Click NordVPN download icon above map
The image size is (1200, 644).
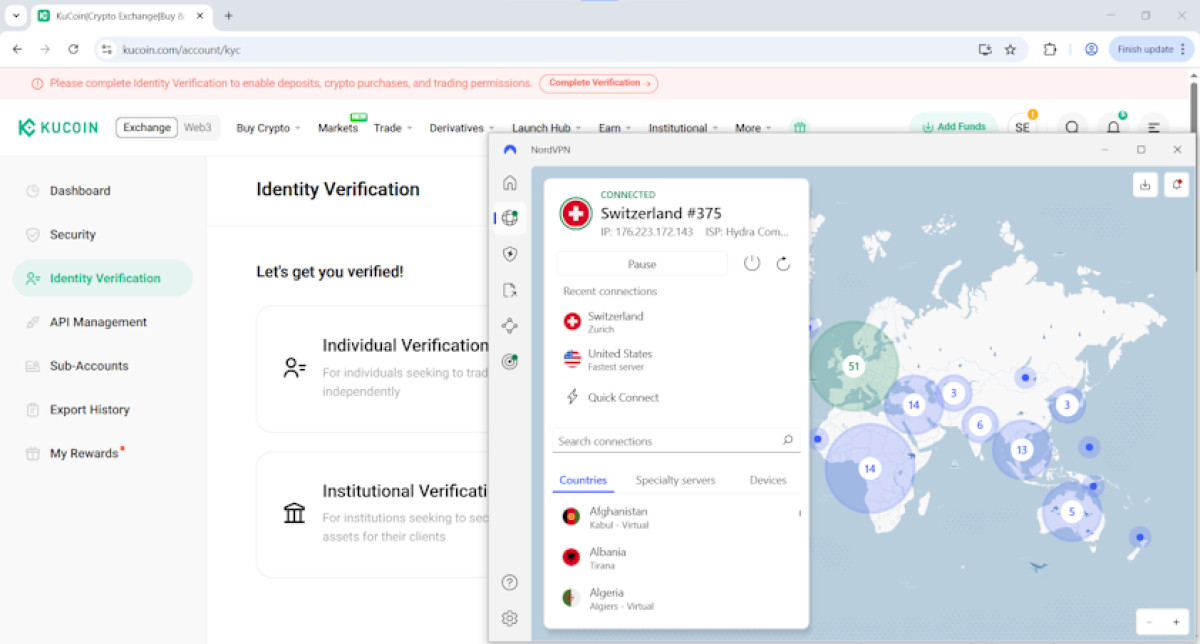click(1145, 184)
